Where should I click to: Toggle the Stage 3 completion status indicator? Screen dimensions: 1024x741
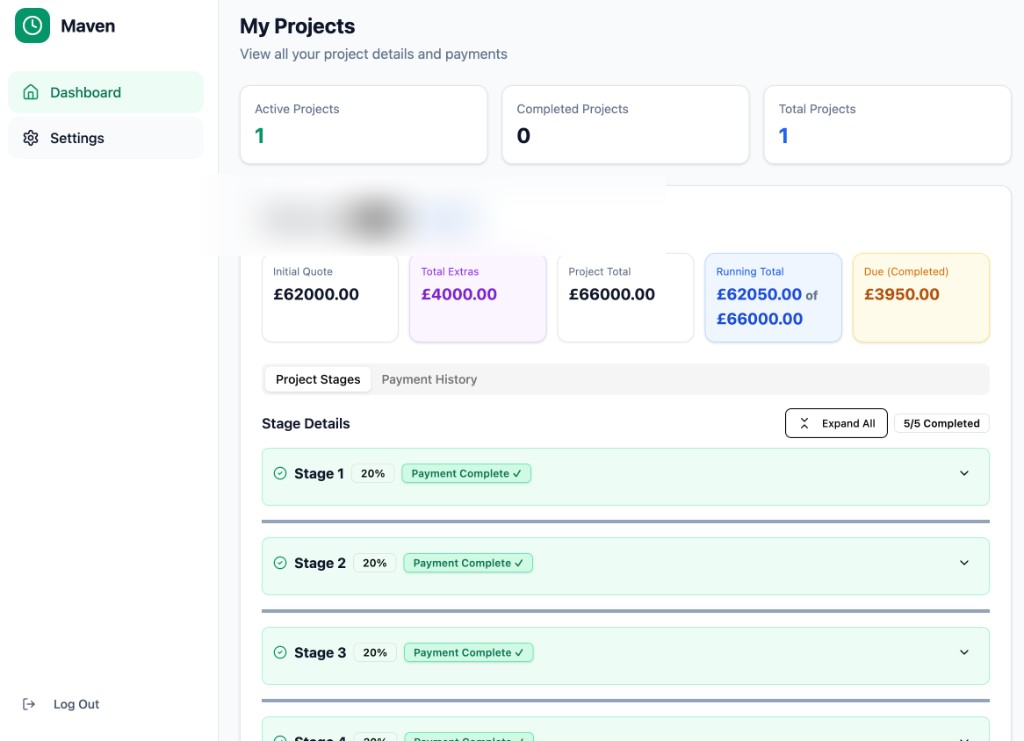pyautogui.click(x=279, y=652)
